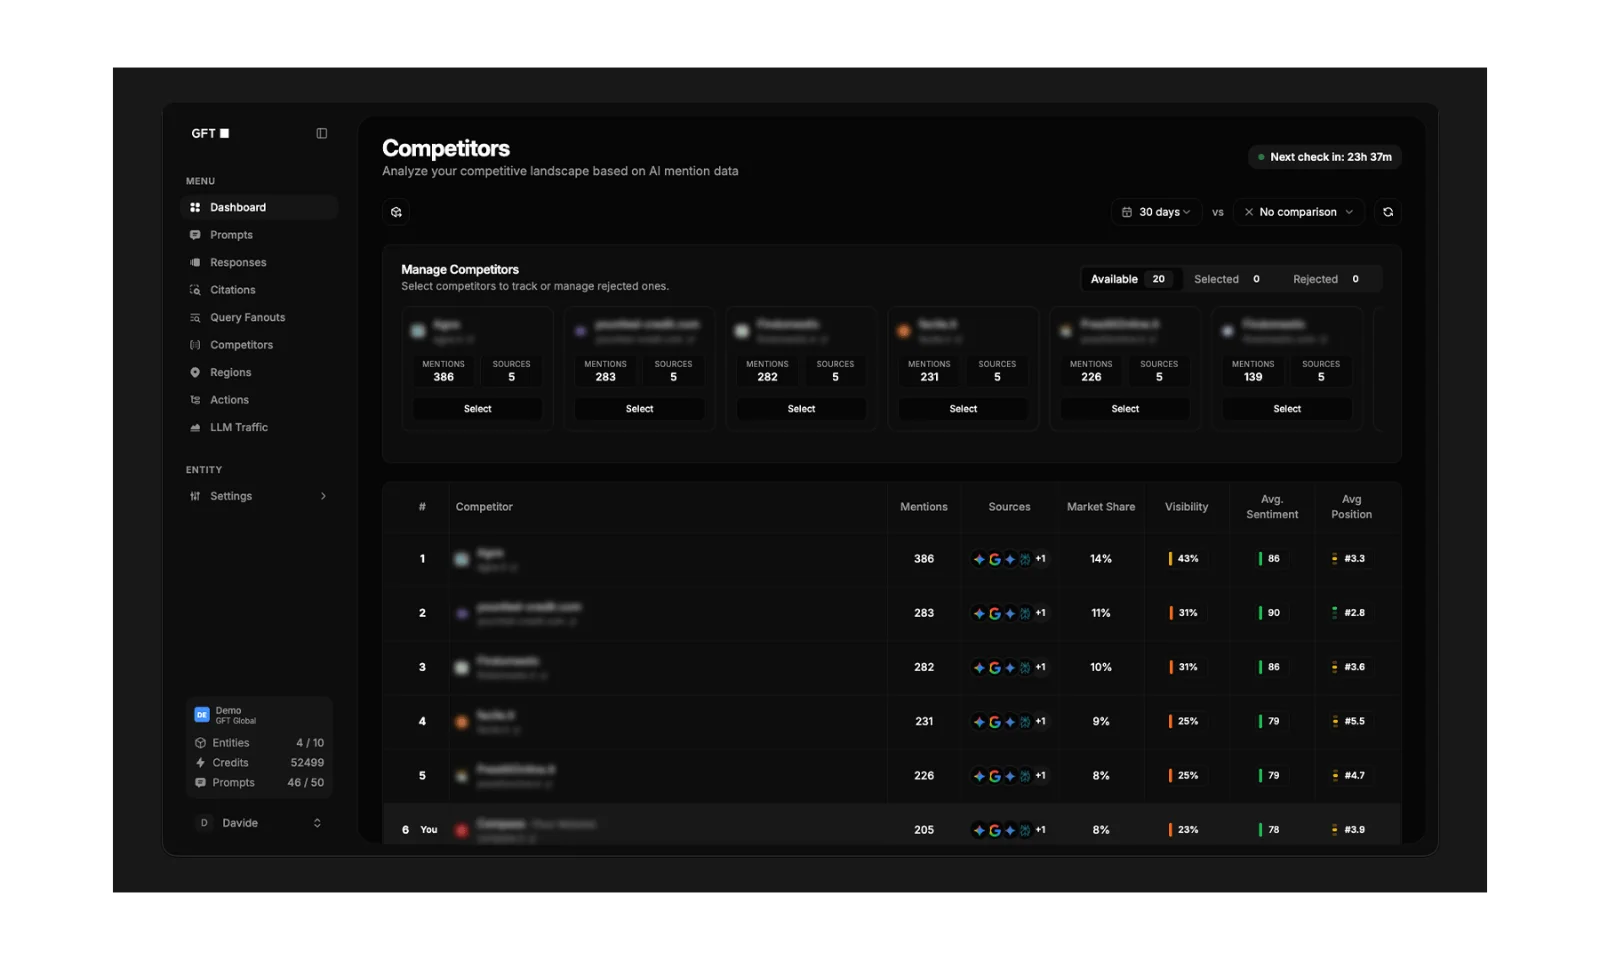1600x960 pixels.
Task: Click the LLM Traffic chart icon
Action: point(195,427)
